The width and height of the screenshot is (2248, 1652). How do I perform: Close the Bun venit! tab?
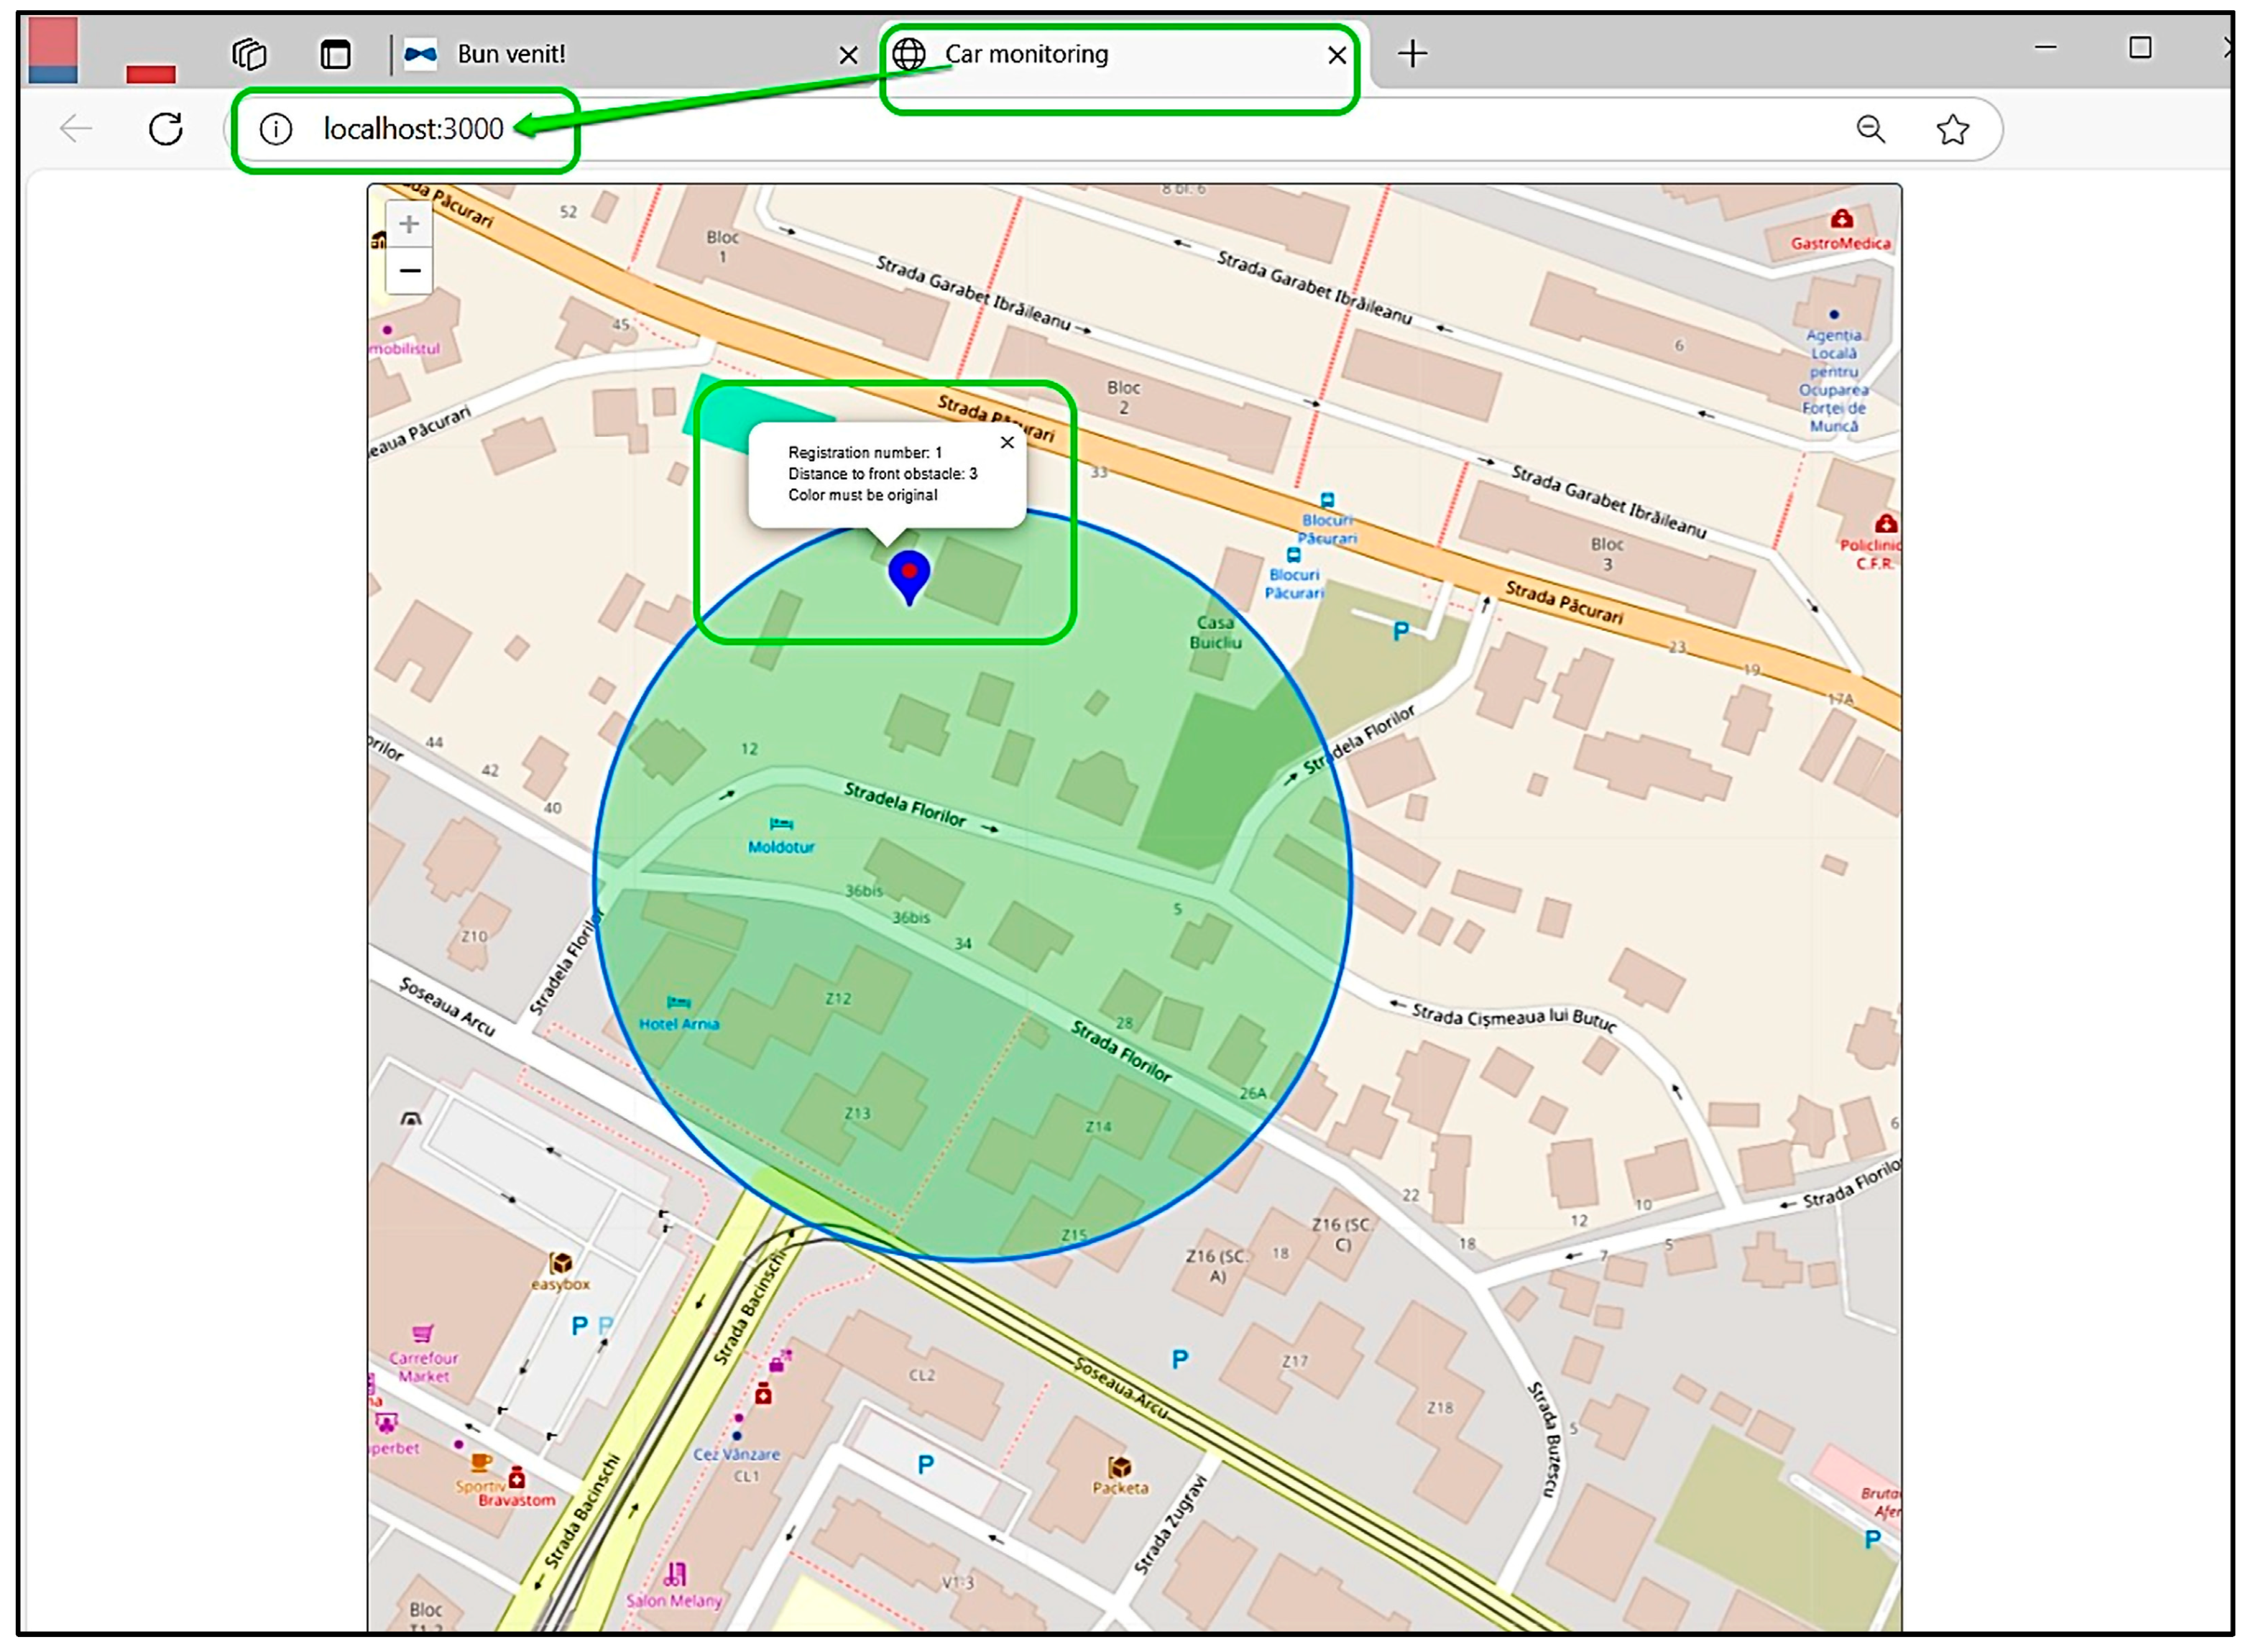pyautogui.click(x=848, y=55)
